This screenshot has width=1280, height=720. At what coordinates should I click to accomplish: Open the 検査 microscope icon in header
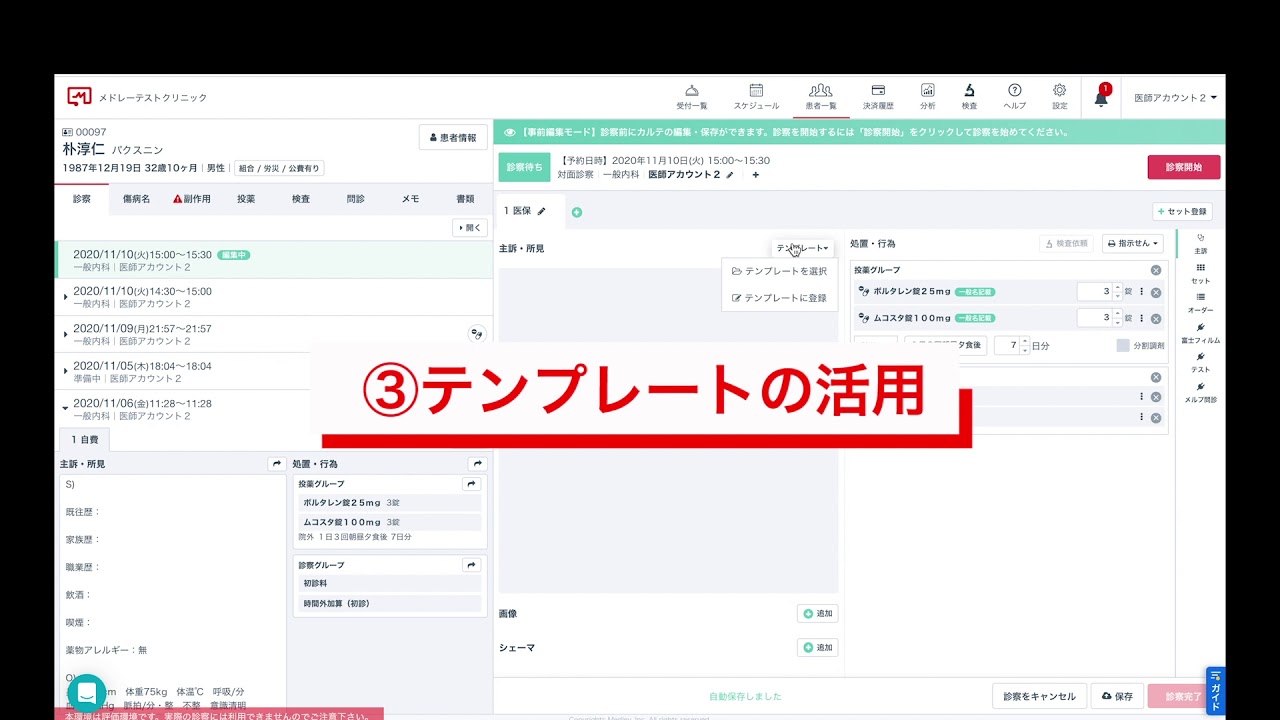pyautogui.click(x=969, y=96)
